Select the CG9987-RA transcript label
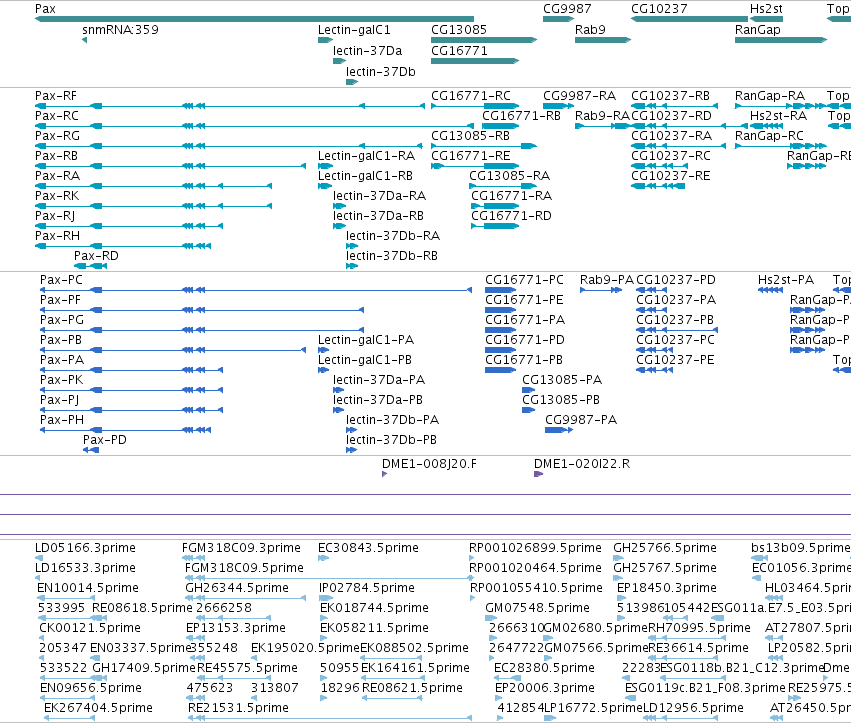This screenshot has height=723, width=851. tap(580, 96)
